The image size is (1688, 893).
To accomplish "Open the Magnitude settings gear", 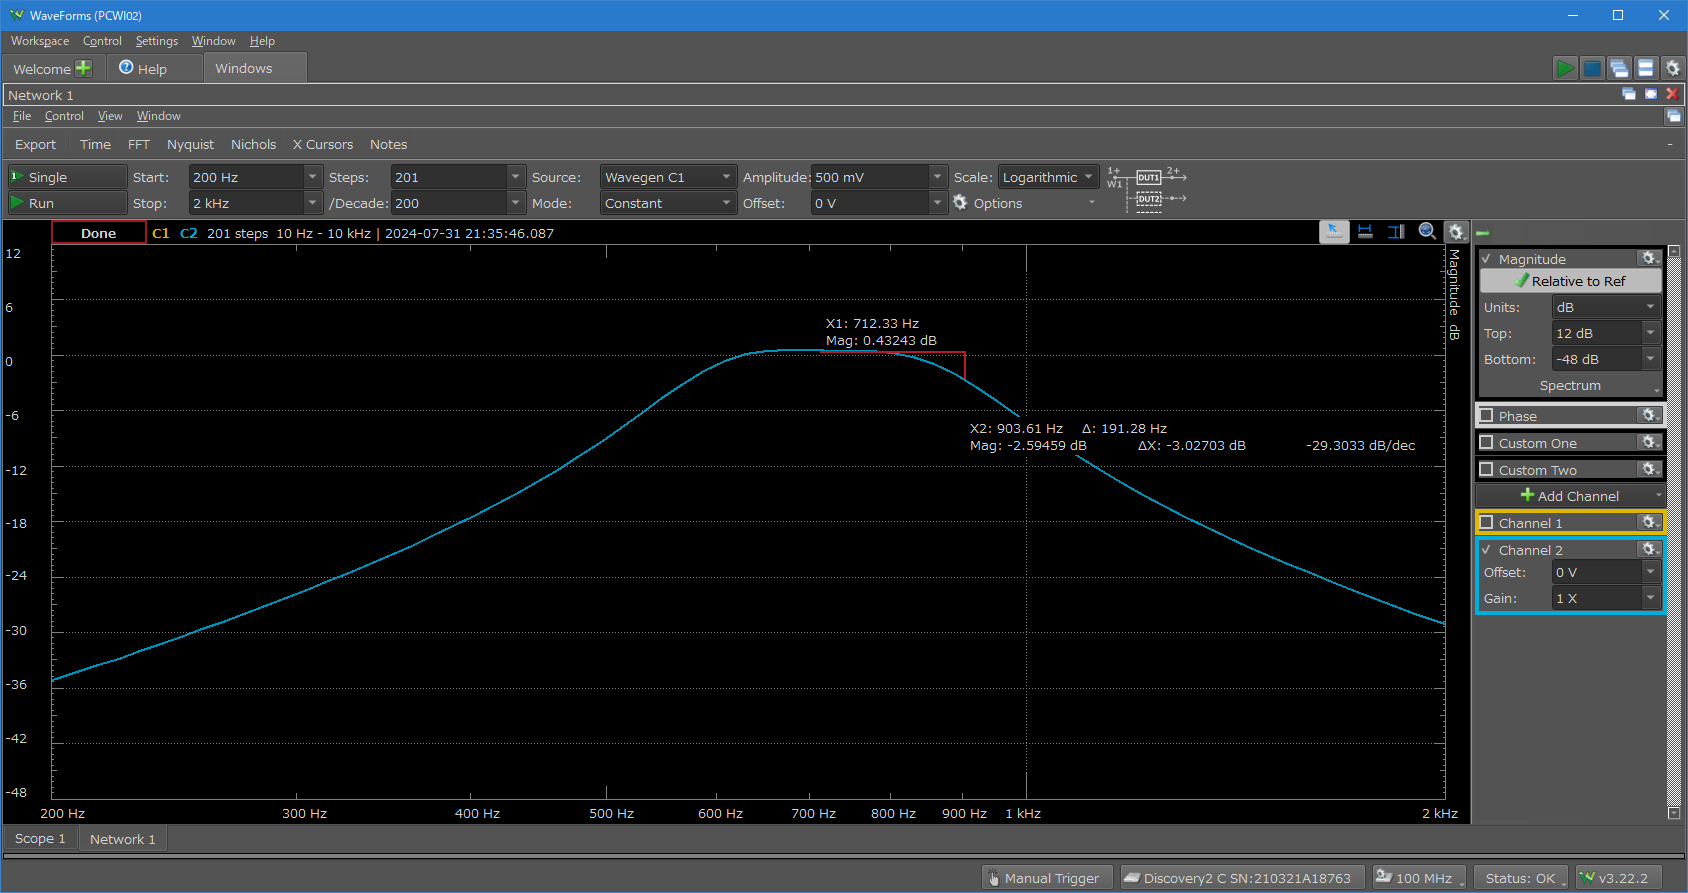I will click(x=1650, y=259).
